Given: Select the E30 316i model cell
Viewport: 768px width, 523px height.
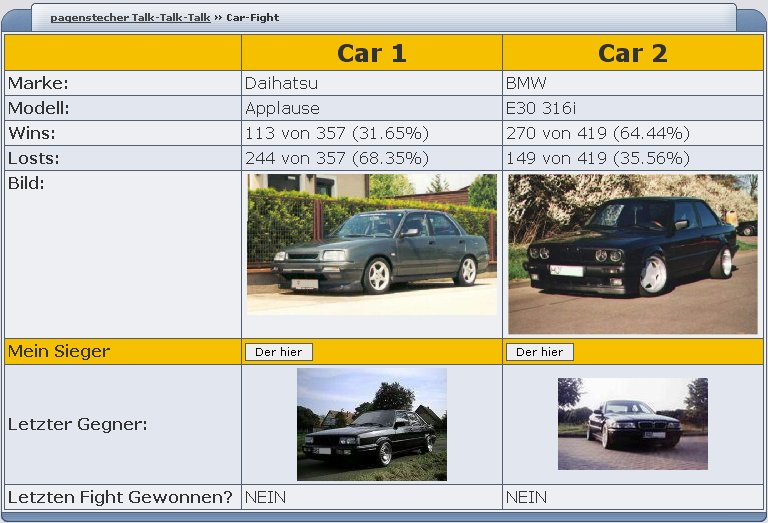Looking at the screenshot, I should pyautogui.click(x=633, y=108).
